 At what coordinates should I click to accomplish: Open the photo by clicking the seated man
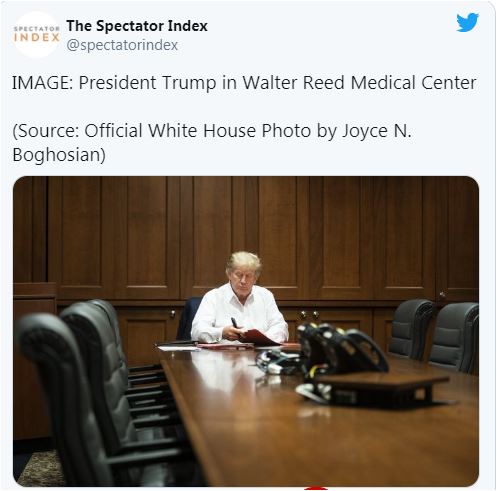click(x=240, y=297)
